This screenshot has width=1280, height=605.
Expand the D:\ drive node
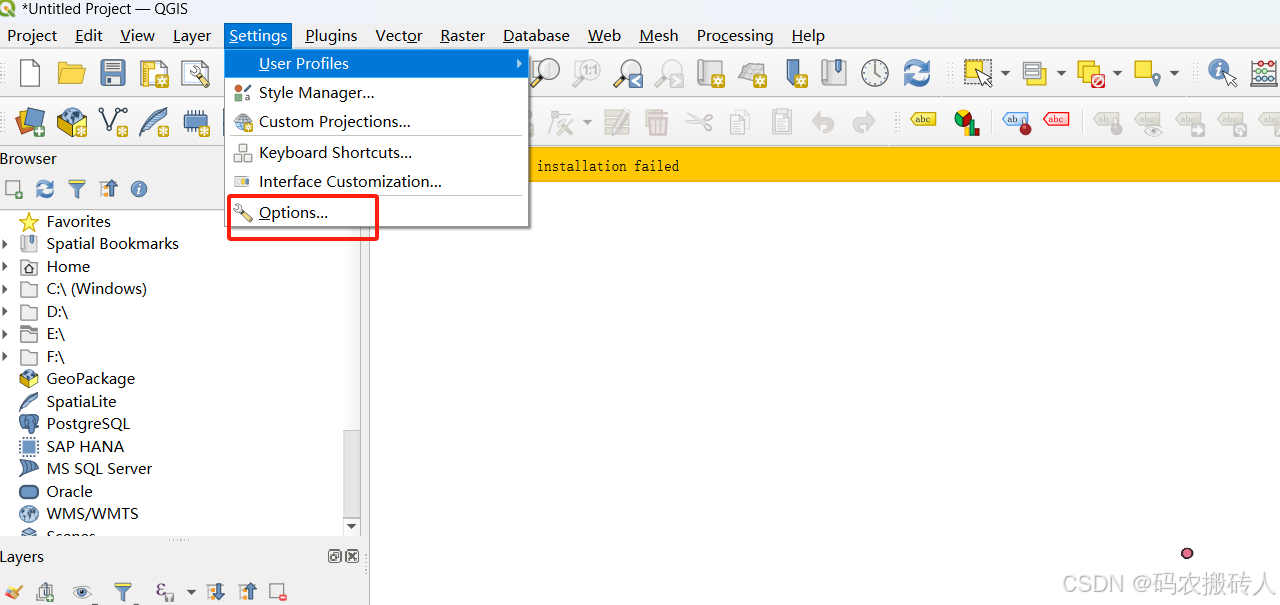5,312
